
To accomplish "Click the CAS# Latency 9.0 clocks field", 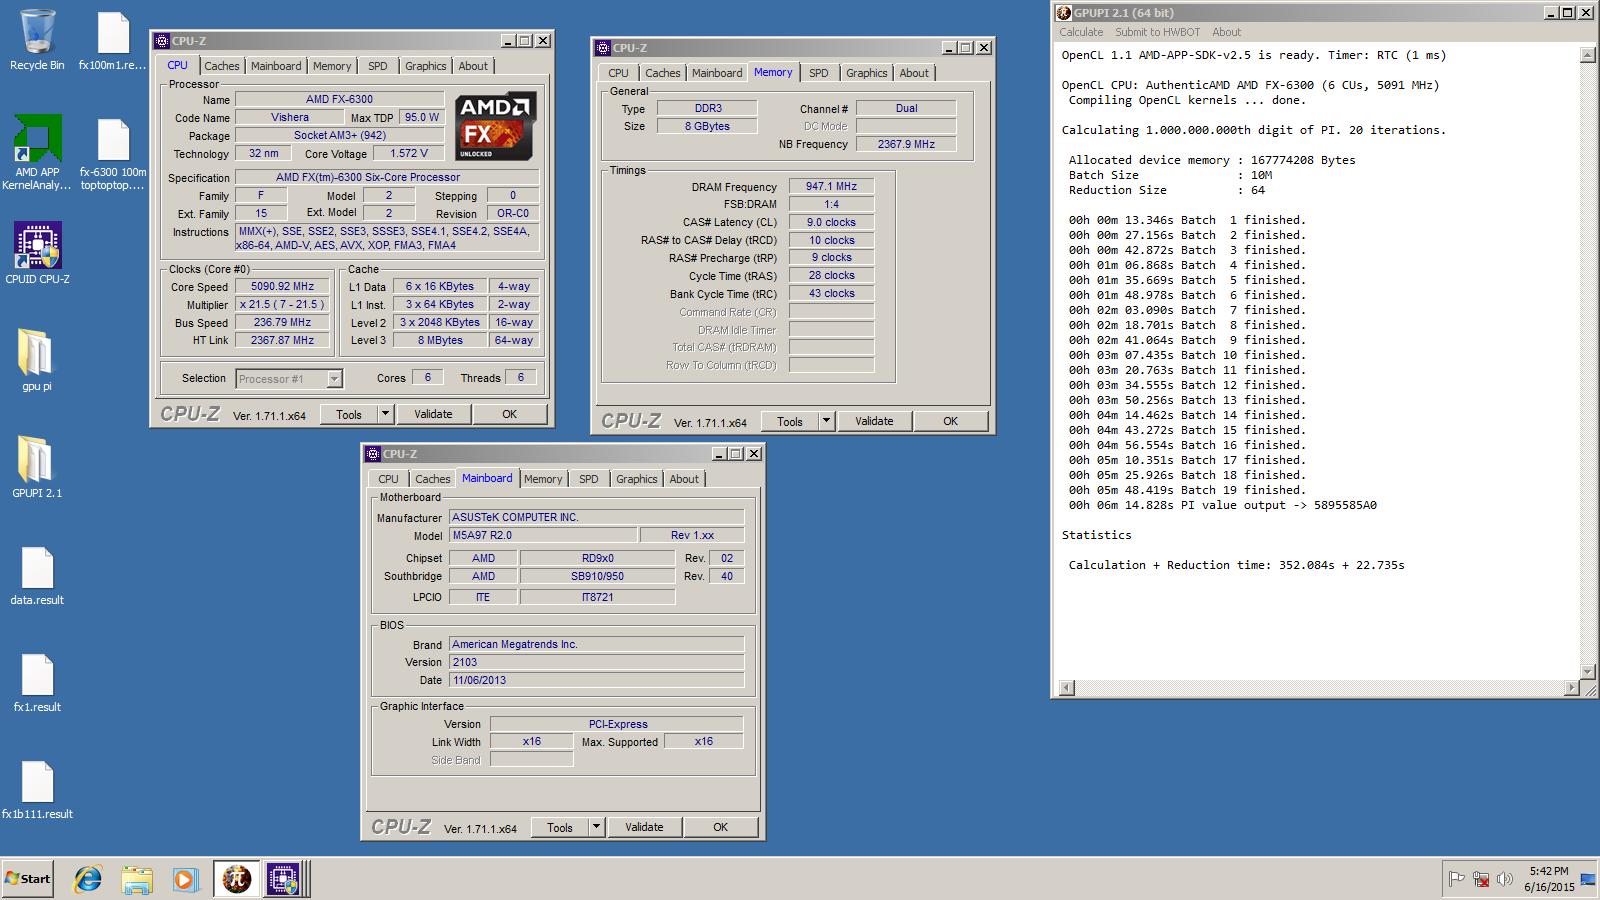I will click(831, 222).
